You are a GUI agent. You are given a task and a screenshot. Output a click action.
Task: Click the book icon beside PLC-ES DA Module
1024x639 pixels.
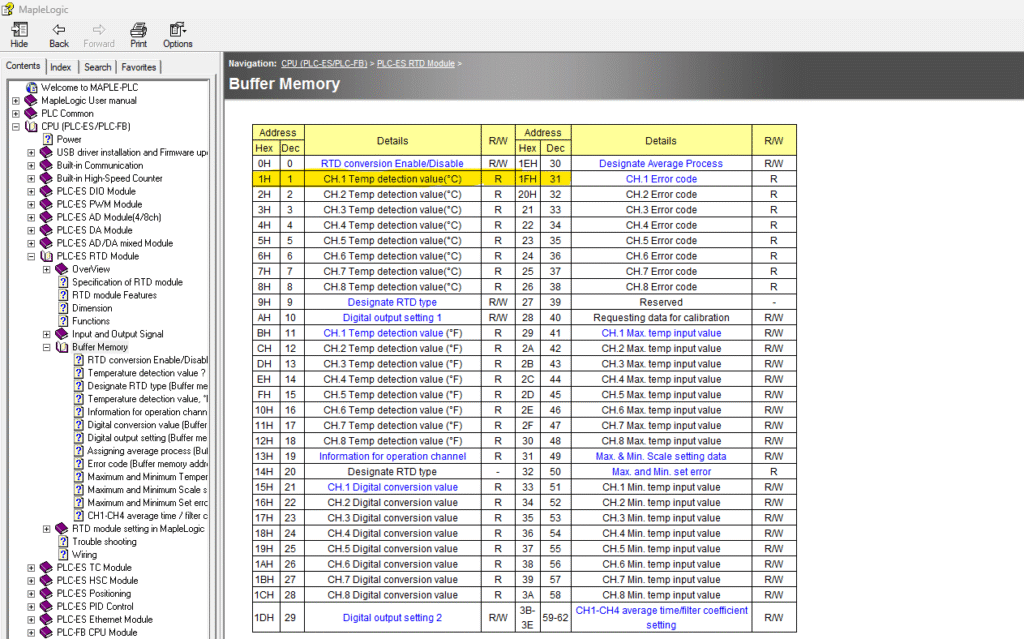coord(46,231)
